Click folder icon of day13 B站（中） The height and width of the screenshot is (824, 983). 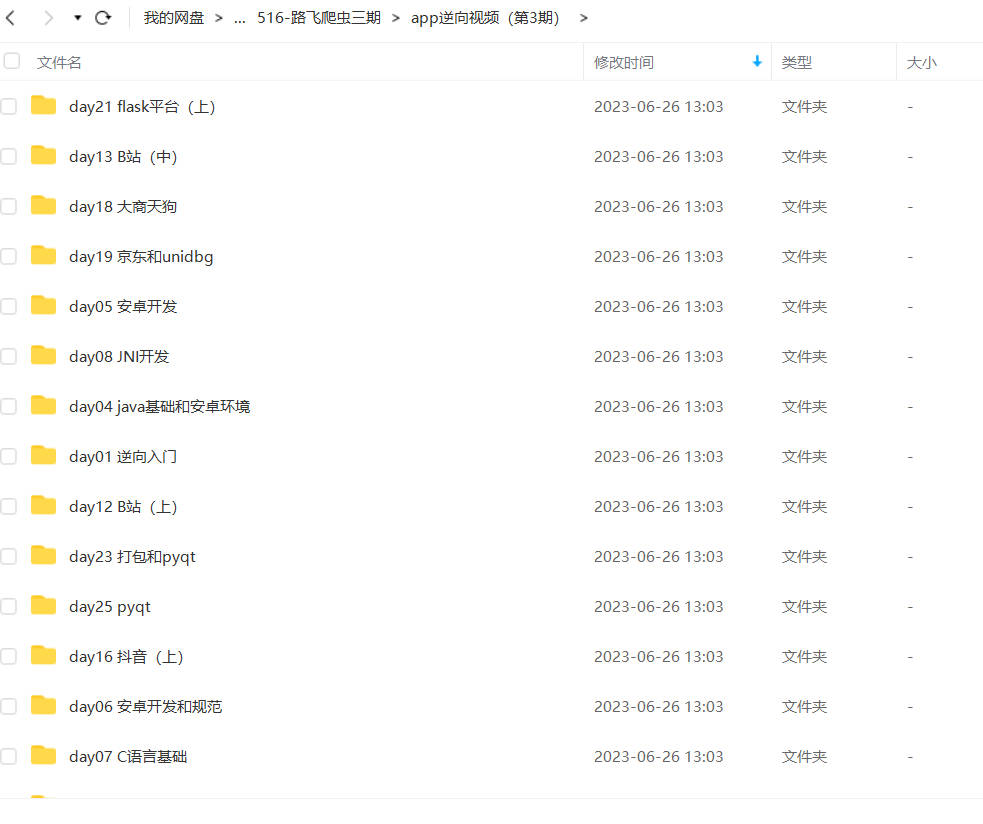(x=43, y=155)
